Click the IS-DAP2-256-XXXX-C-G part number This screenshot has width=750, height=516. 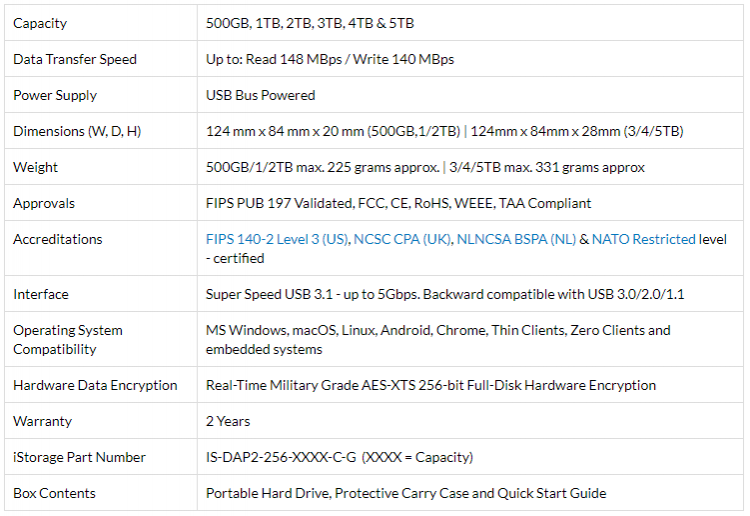click(281, 457)
